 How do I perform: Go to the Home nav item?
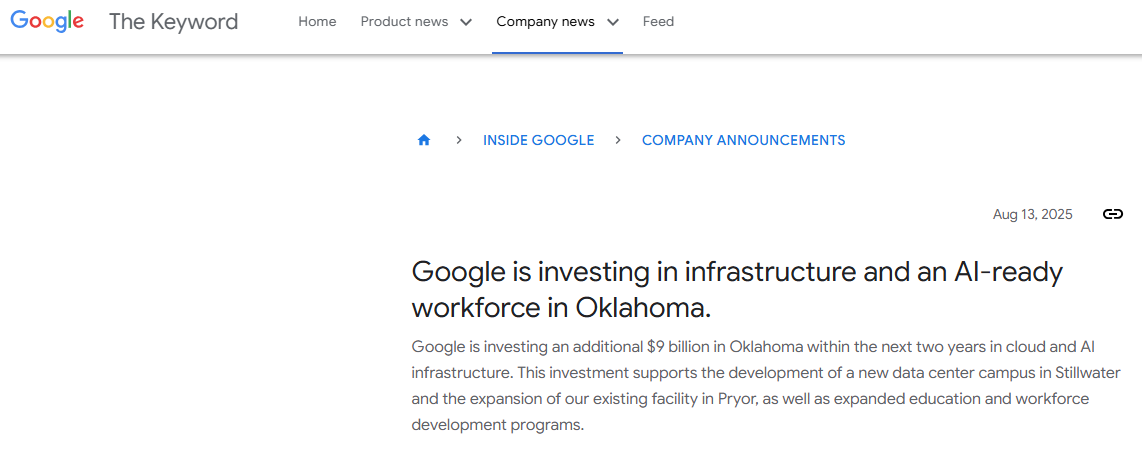[x=317, y=21]
